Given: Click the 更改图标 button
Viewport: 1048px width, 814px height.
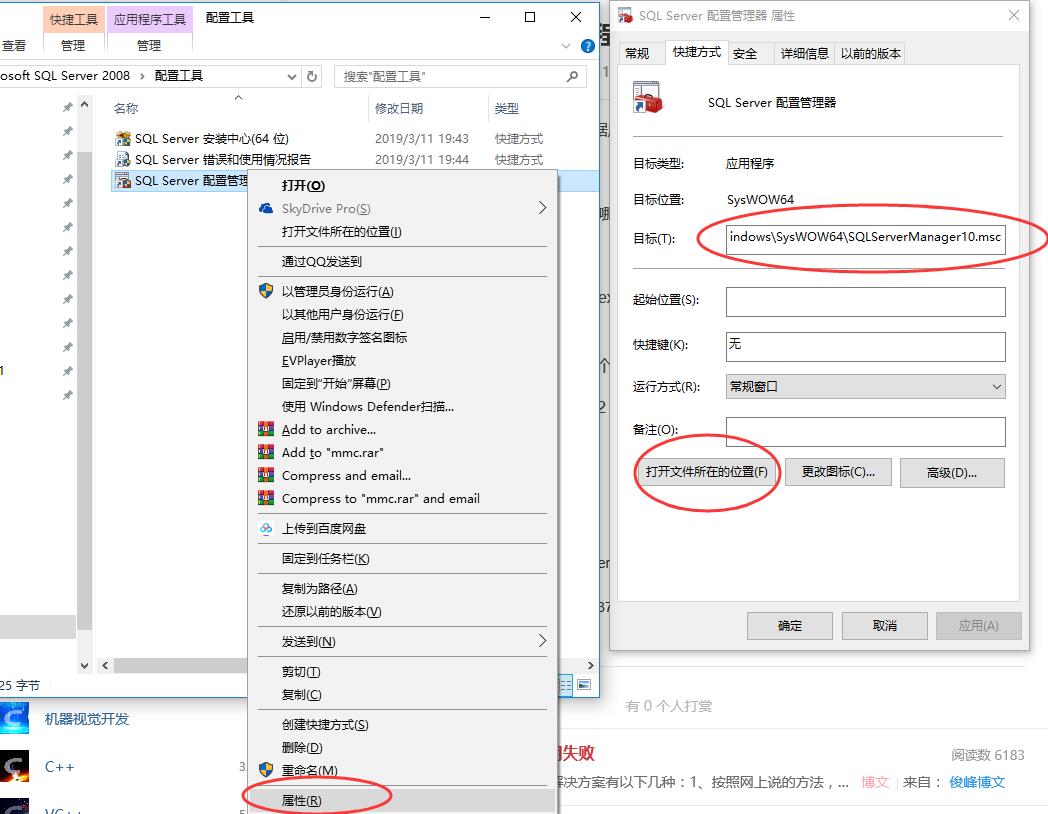Looking at the screenshot, I should (x=838, y=472).
